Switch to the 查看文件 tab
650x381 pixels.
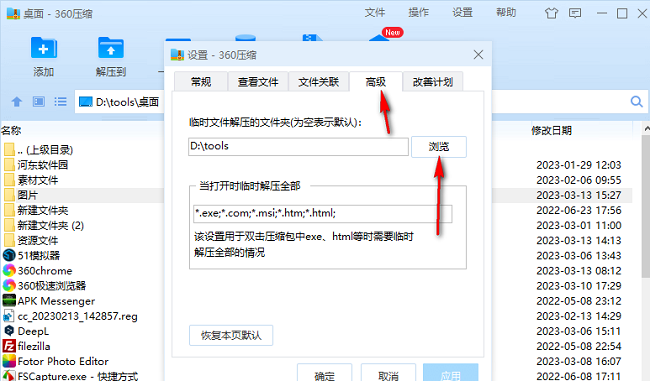pyautogui.click(x=258, y=82)
